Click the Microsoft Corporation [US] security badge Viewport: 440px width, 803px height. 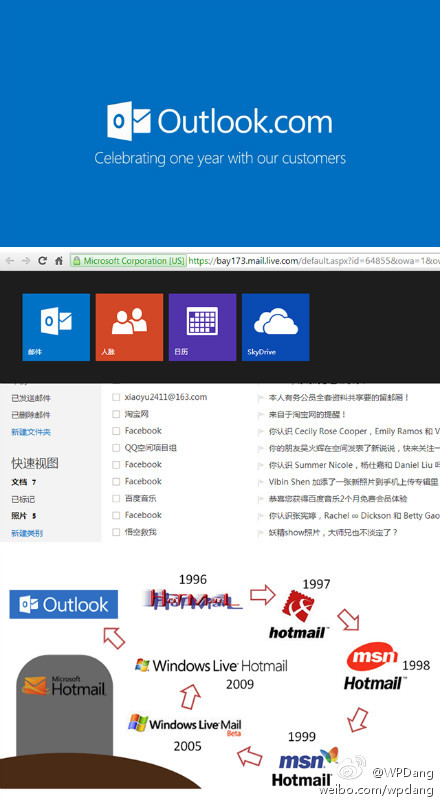pyautogui.click(x=128, y=261)
